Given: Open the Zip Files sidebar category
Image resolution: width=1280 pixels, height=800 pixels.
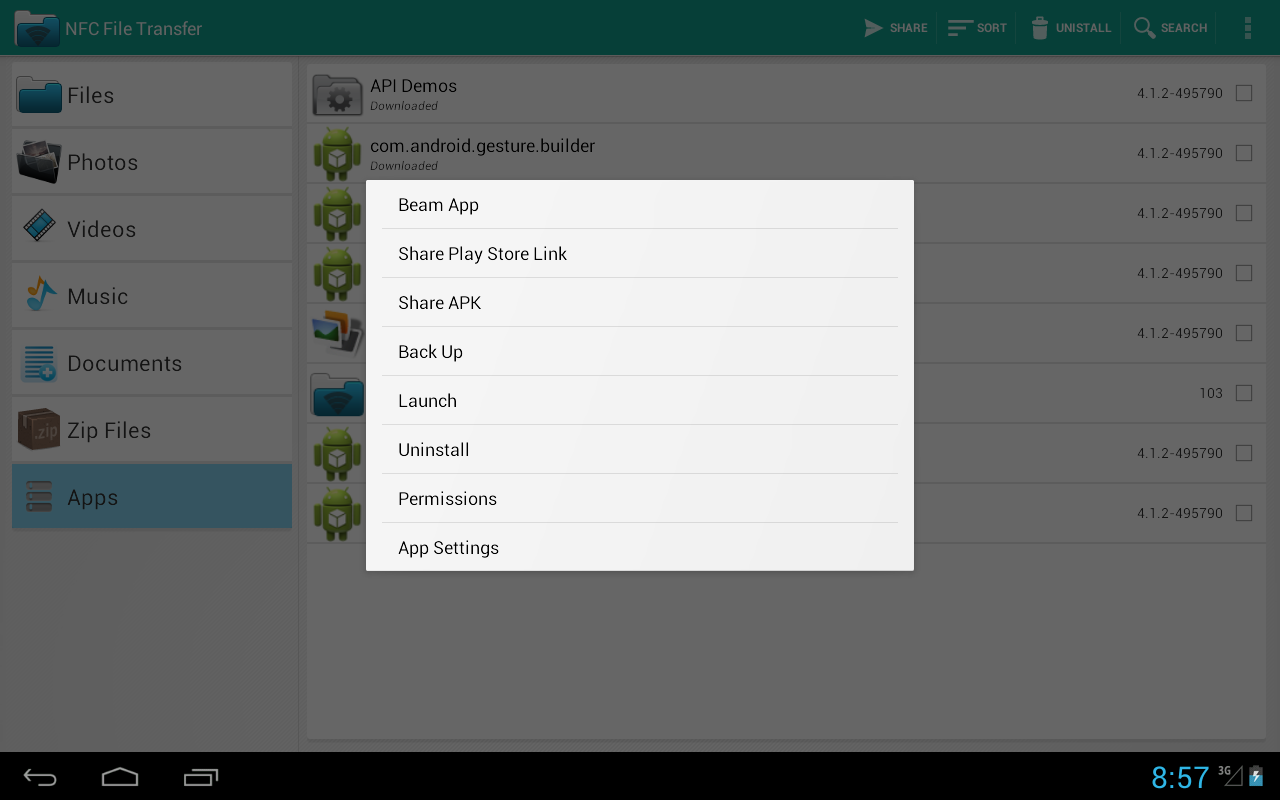Looking at the screenshot, I should 152,430.
